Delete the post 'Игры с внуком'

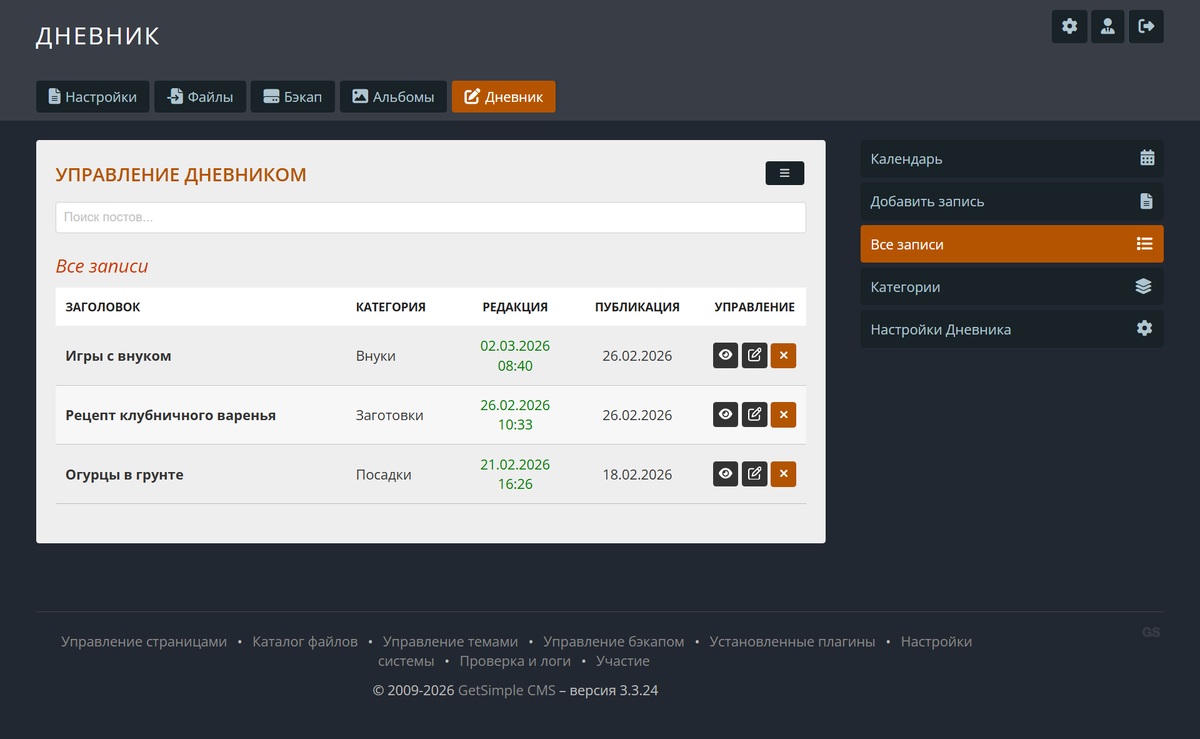point(783,355)
